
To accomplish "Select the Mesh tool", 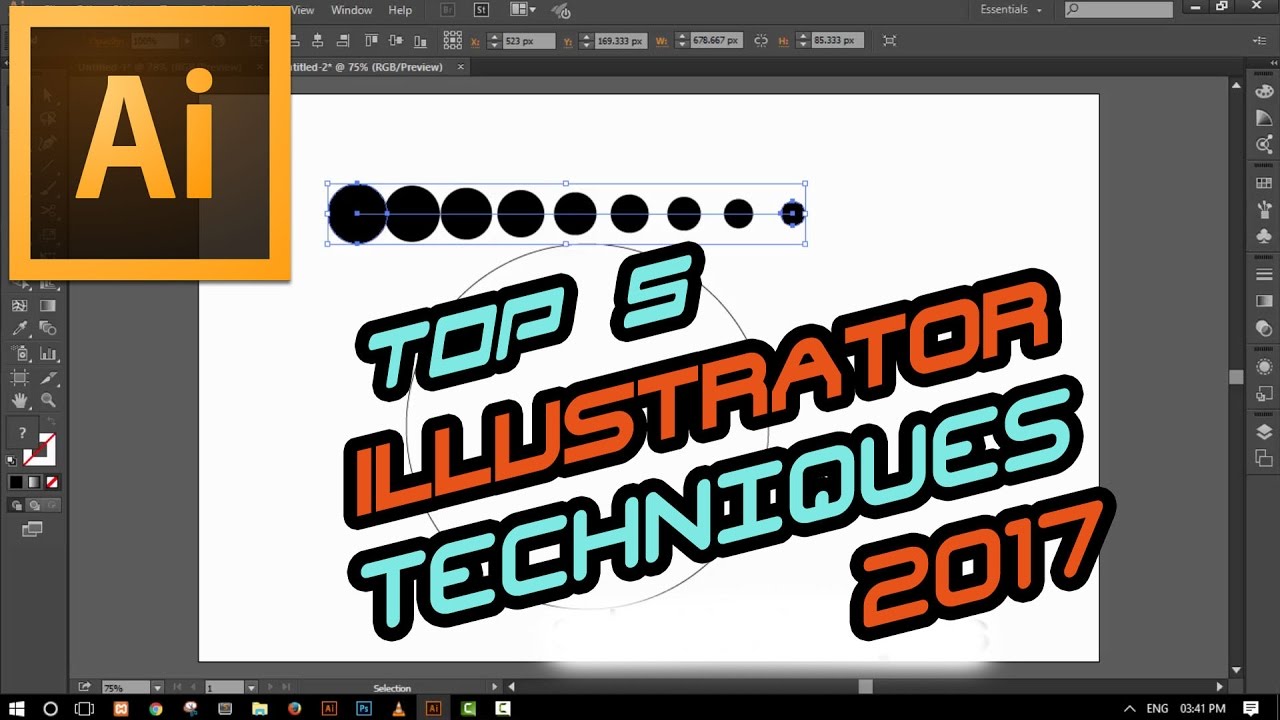I will (20, 305).
